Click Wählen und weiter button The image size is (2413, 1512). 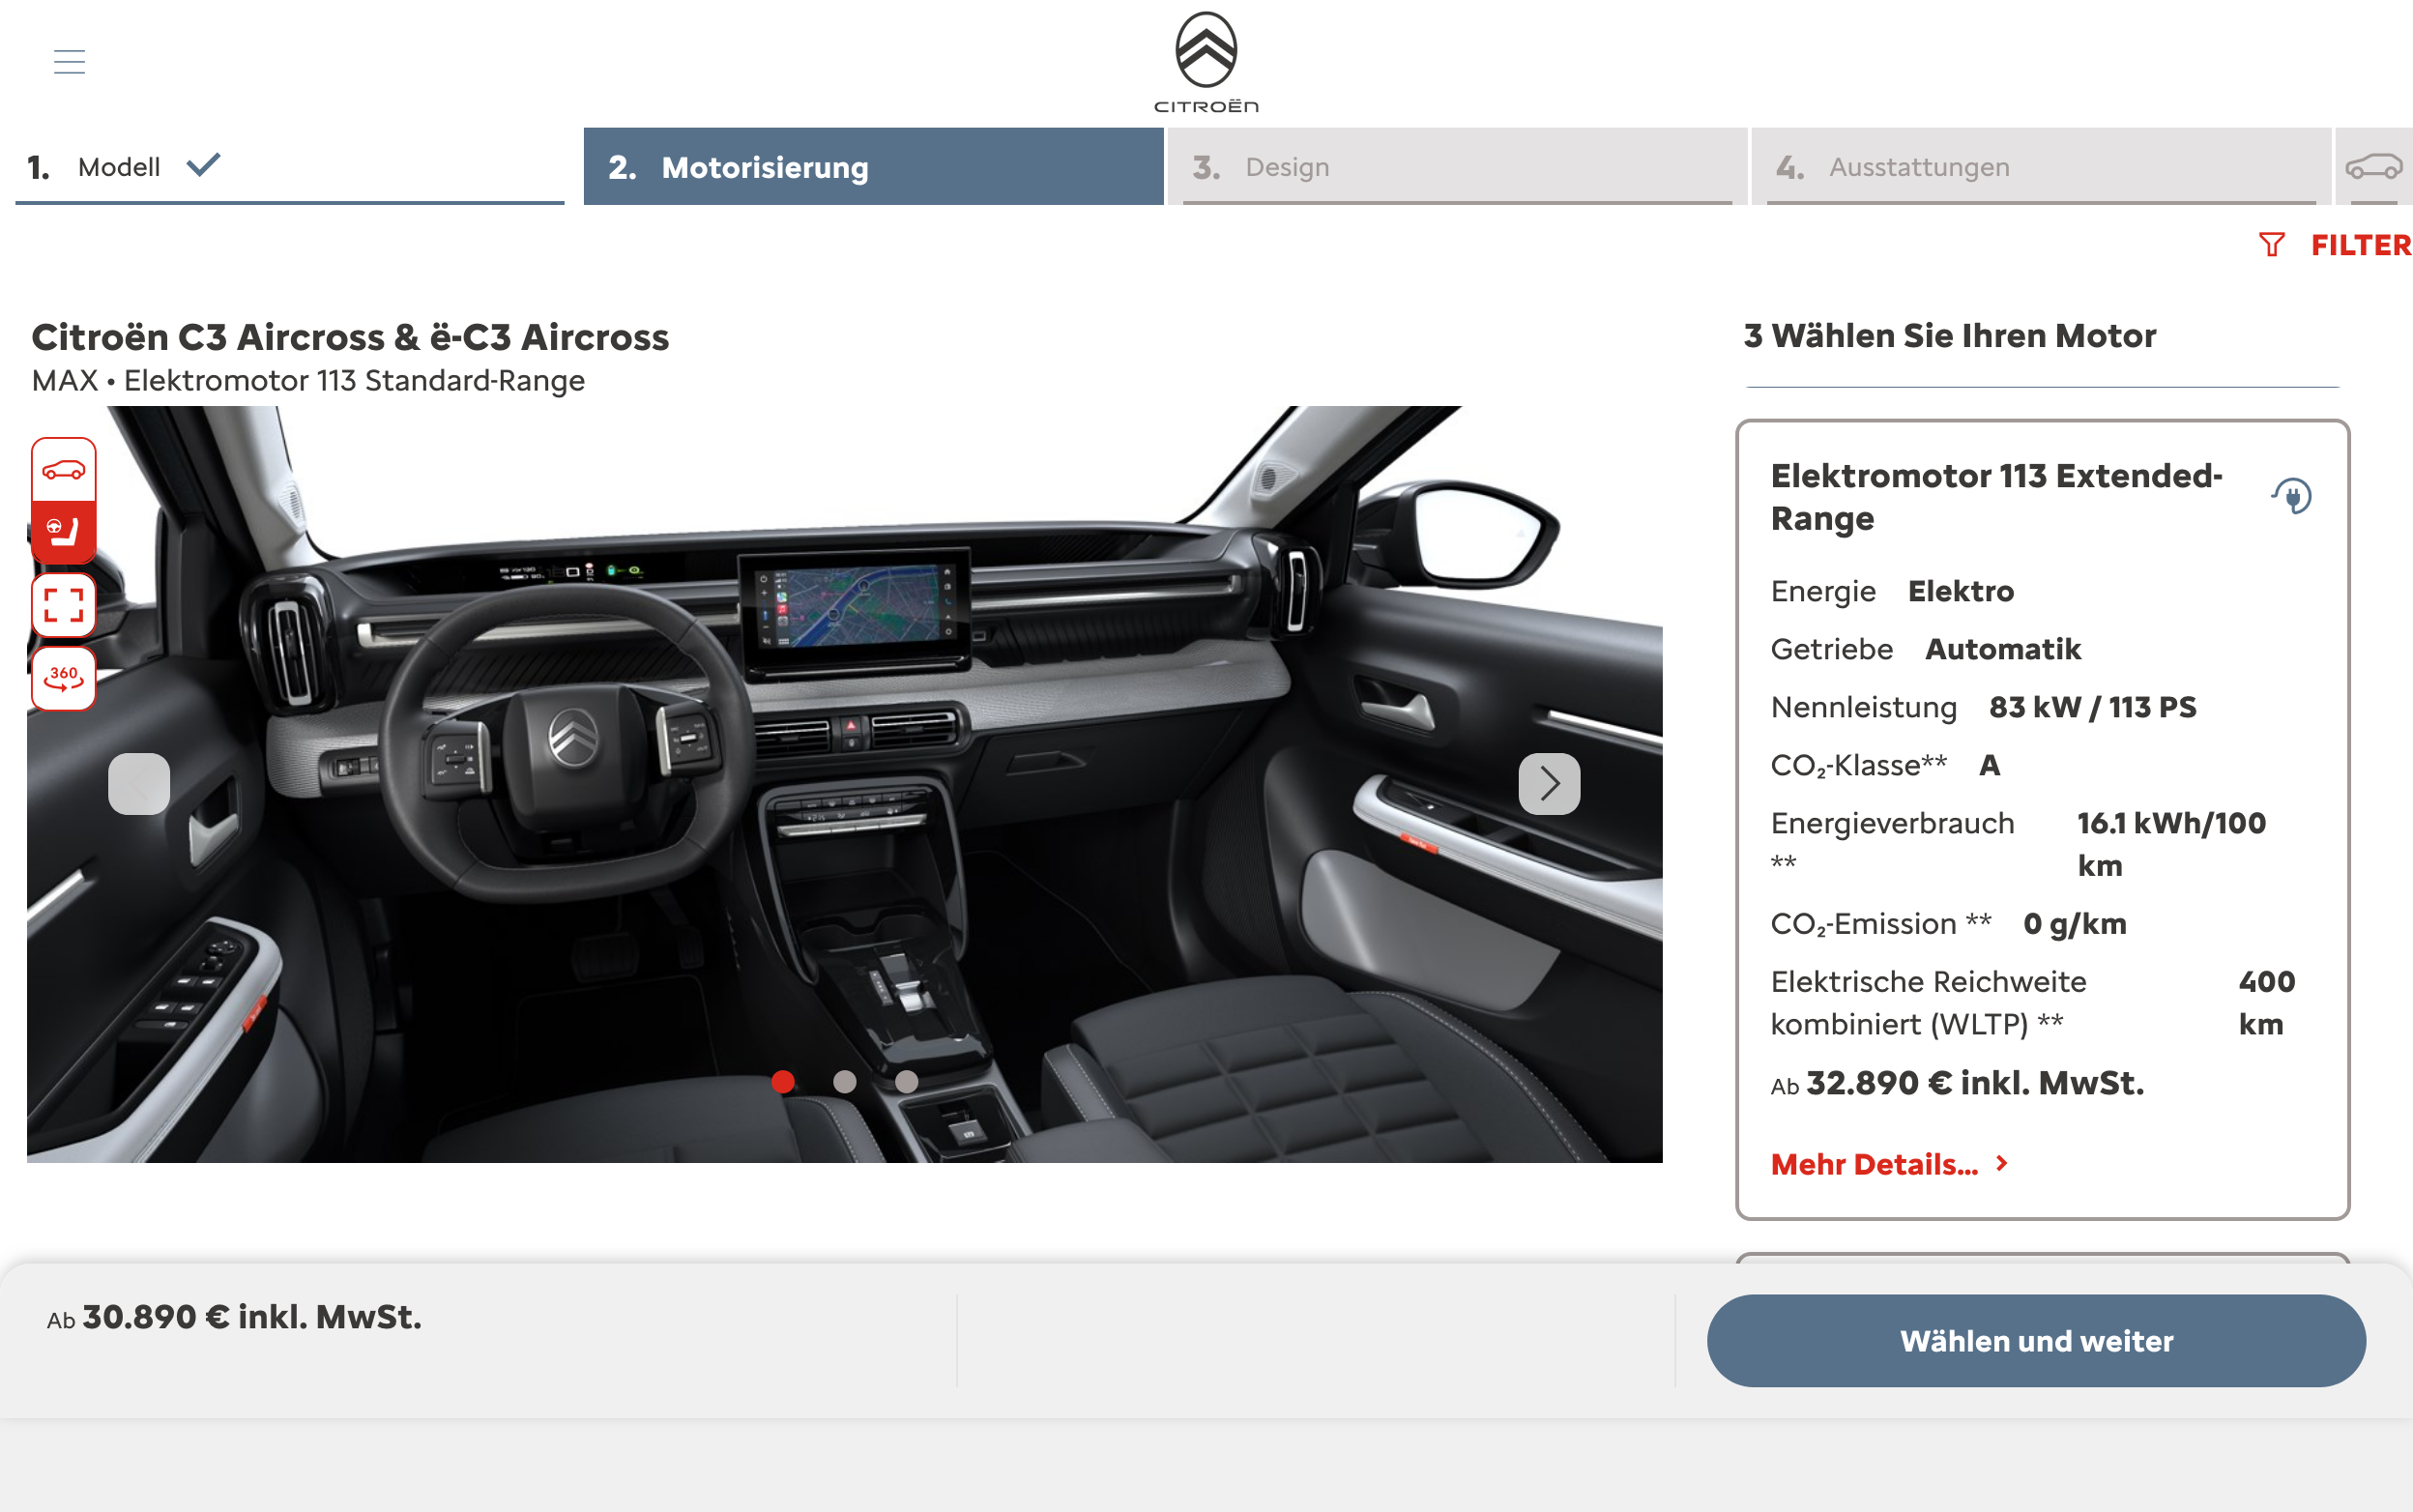2036,1340
